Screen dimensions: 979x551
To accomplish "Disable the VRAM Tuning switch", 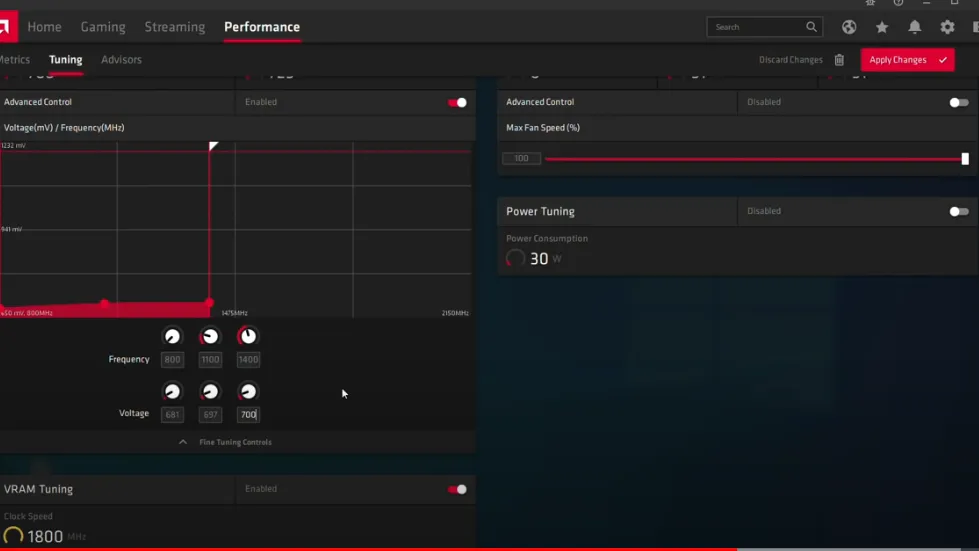I will coord(457,489).
